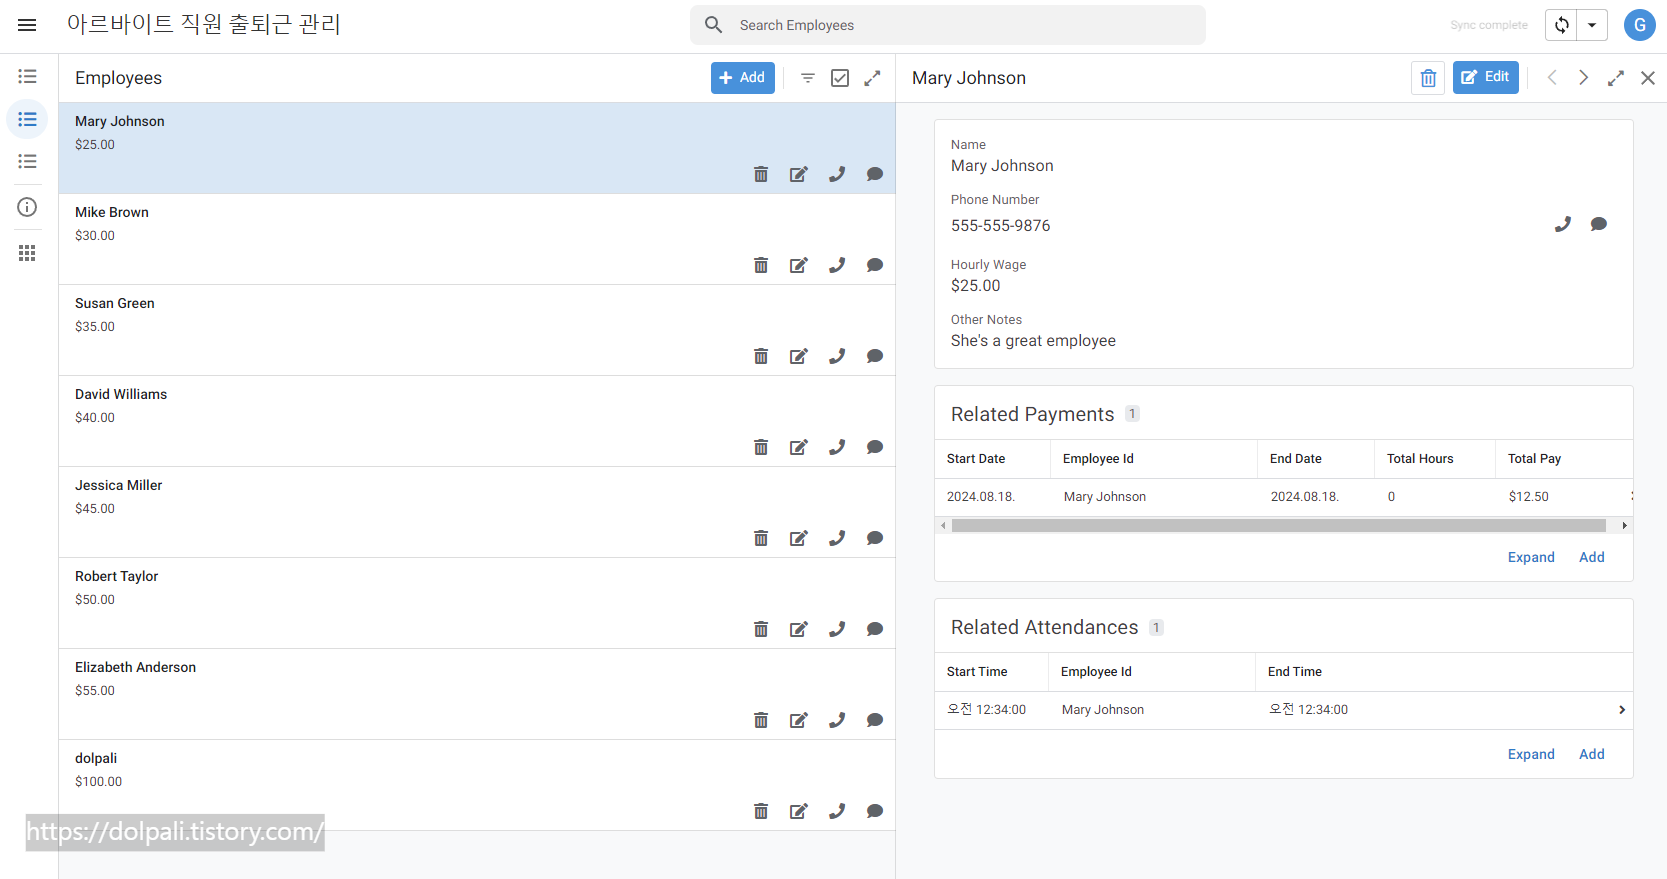1667x879 pixels.
Task: Click the payments scrollbar left arrow
Action: (943, 525)
